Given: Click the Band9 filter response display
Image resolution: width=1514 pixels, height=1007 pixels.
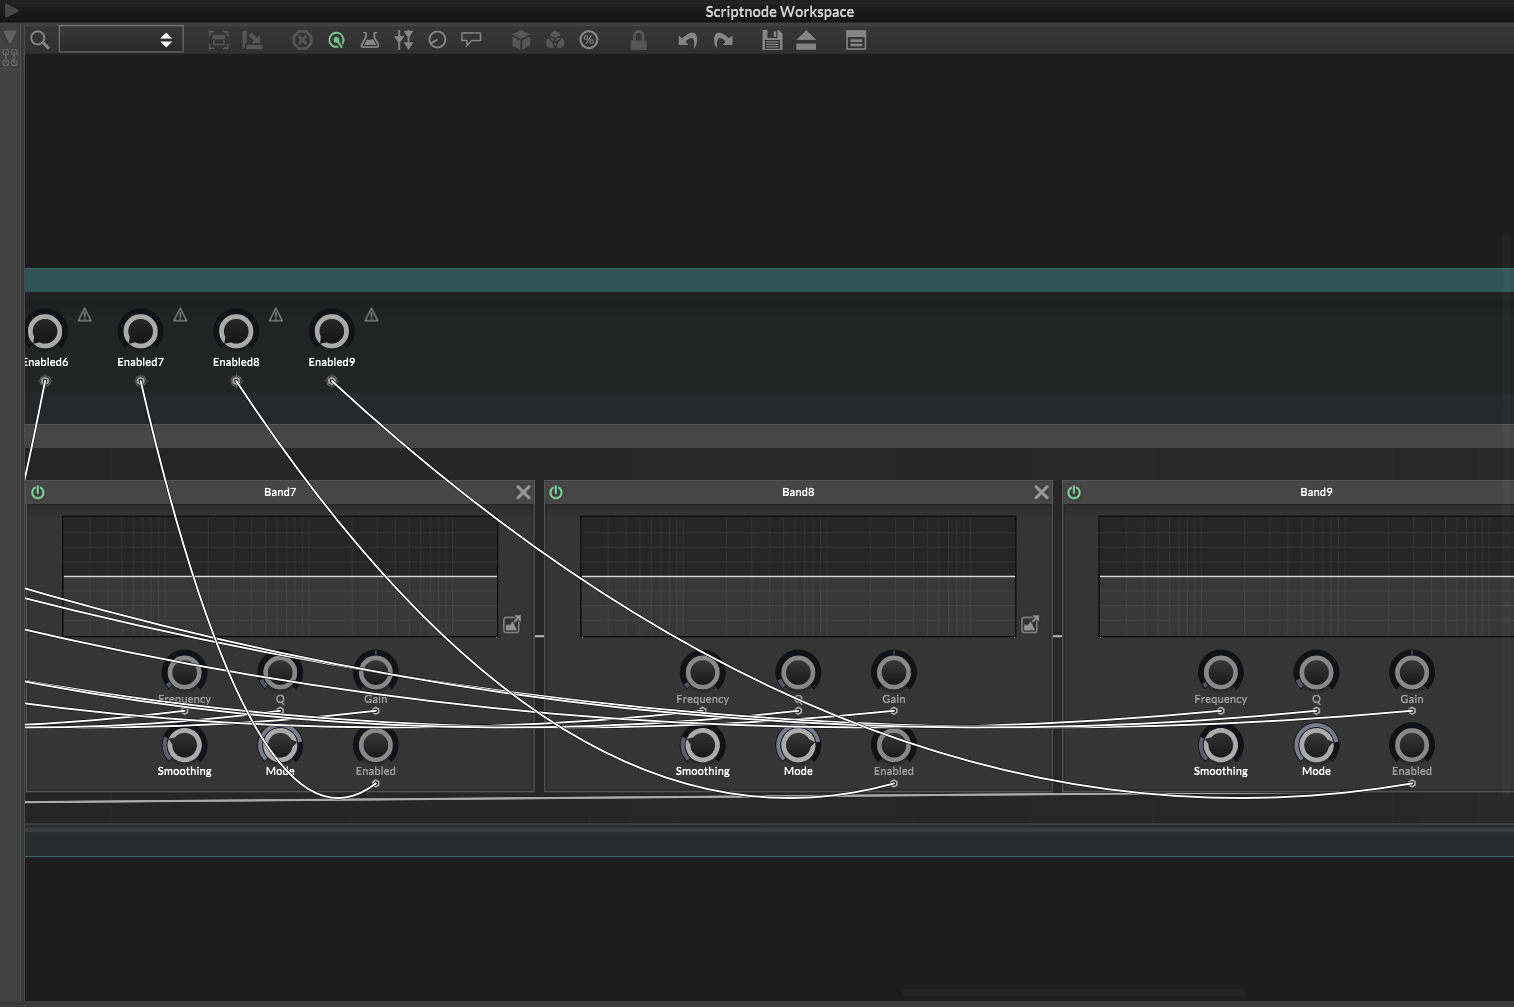Looking at the screenshot, I should tap(1306, 576).
